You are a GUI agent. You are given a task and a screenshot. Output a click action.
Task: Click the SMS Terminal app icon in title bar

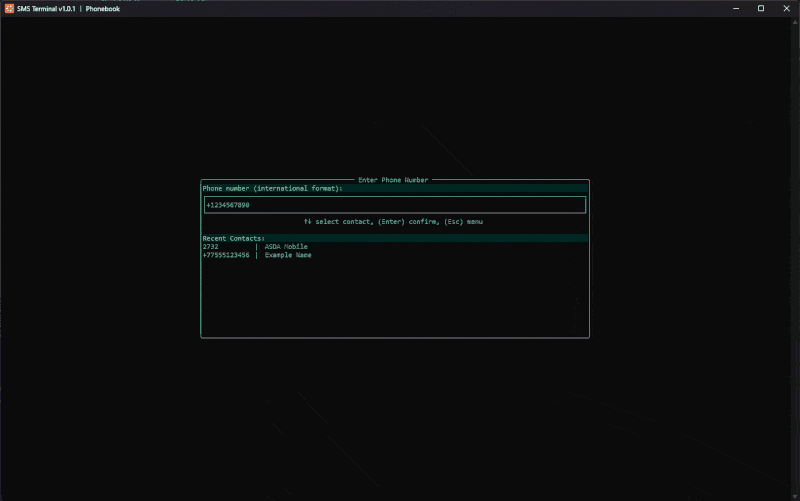coord(9,8)
